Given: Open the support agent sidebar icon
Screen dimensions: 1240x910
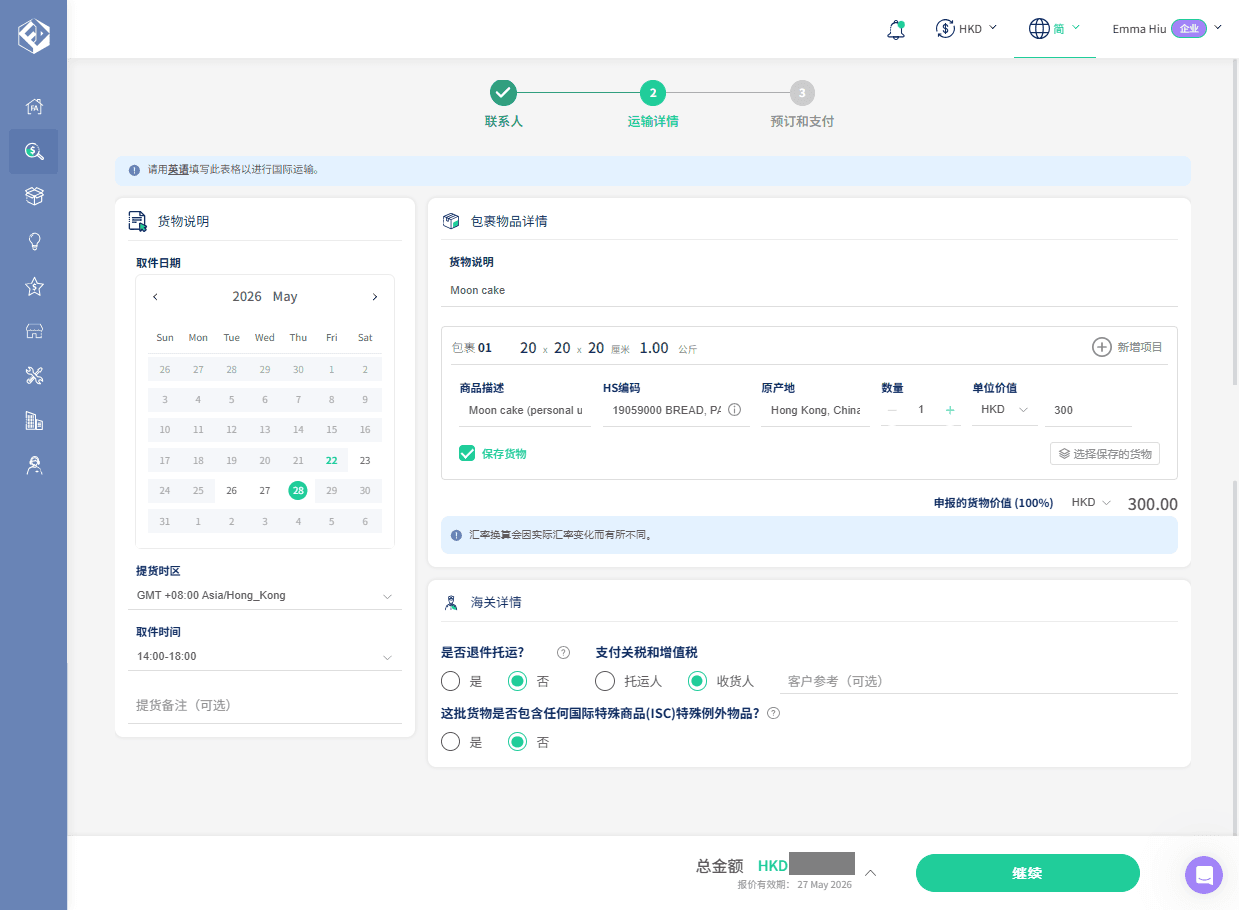Looking at the screenshot, I should click(x=34, y=465).
